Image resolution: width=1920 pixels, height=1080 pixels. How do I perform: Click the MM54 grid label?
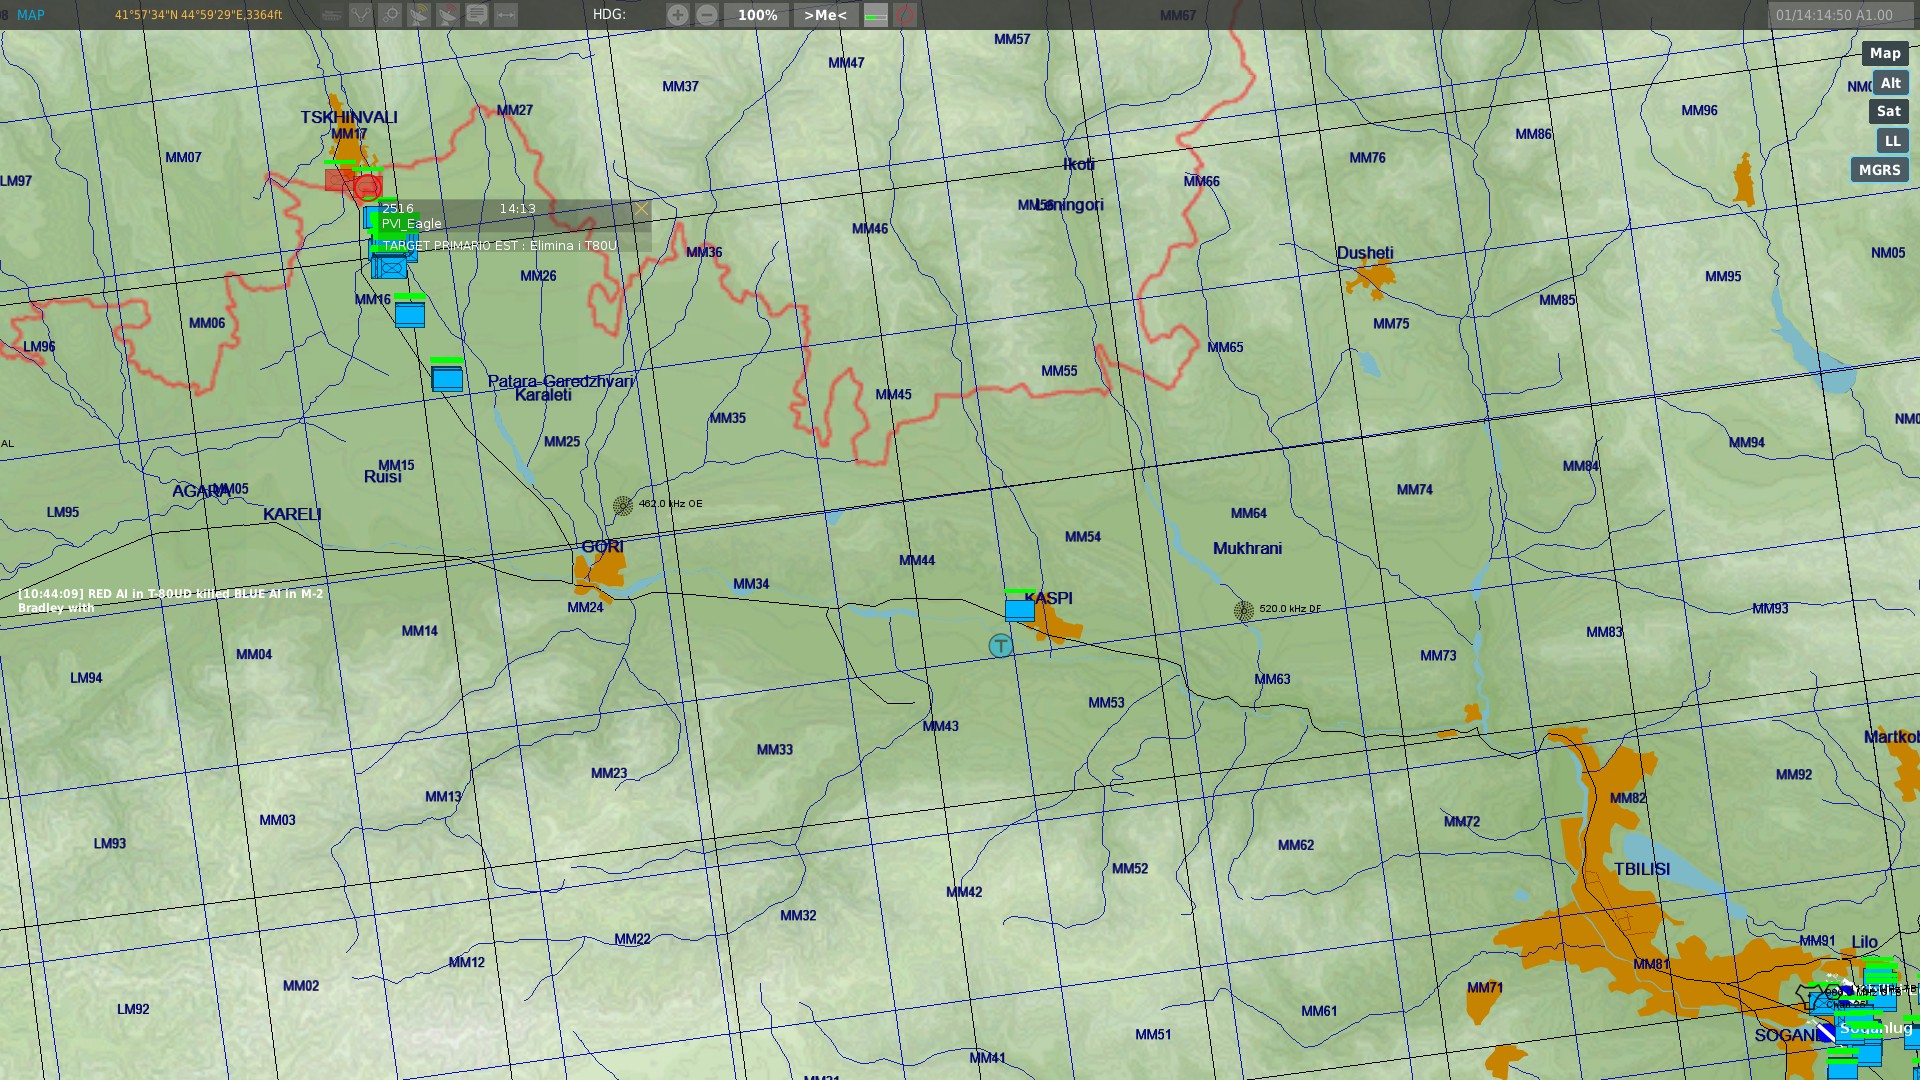click(x=1083, y=537)
